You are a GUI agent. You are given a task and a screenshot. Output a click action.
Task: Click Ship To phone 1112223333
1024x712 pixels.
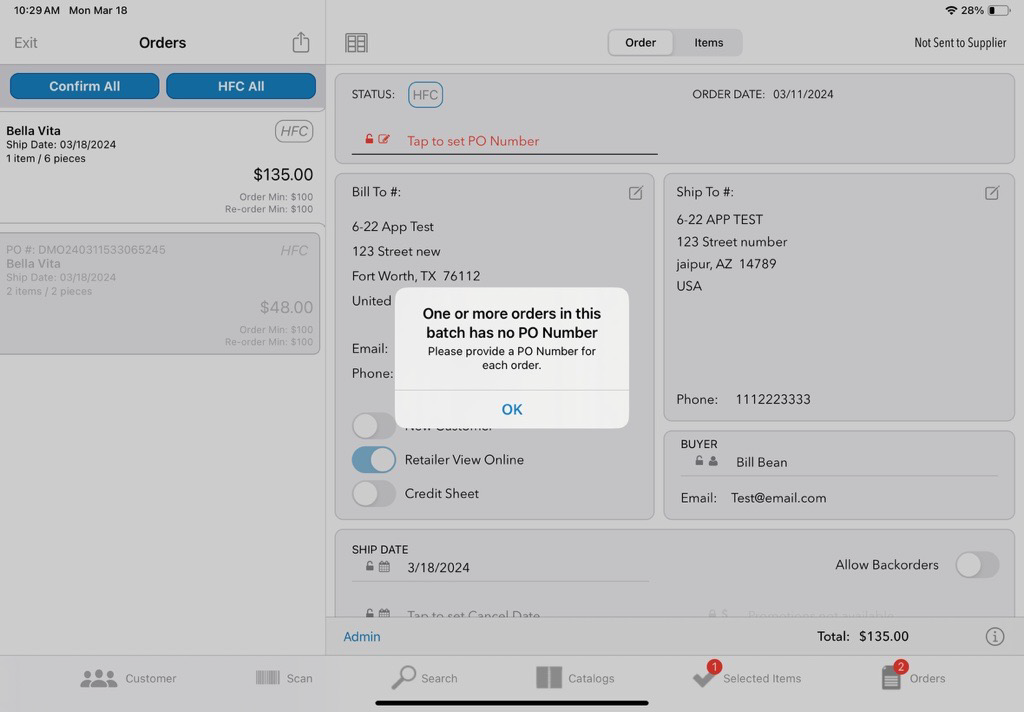(773, 399)
